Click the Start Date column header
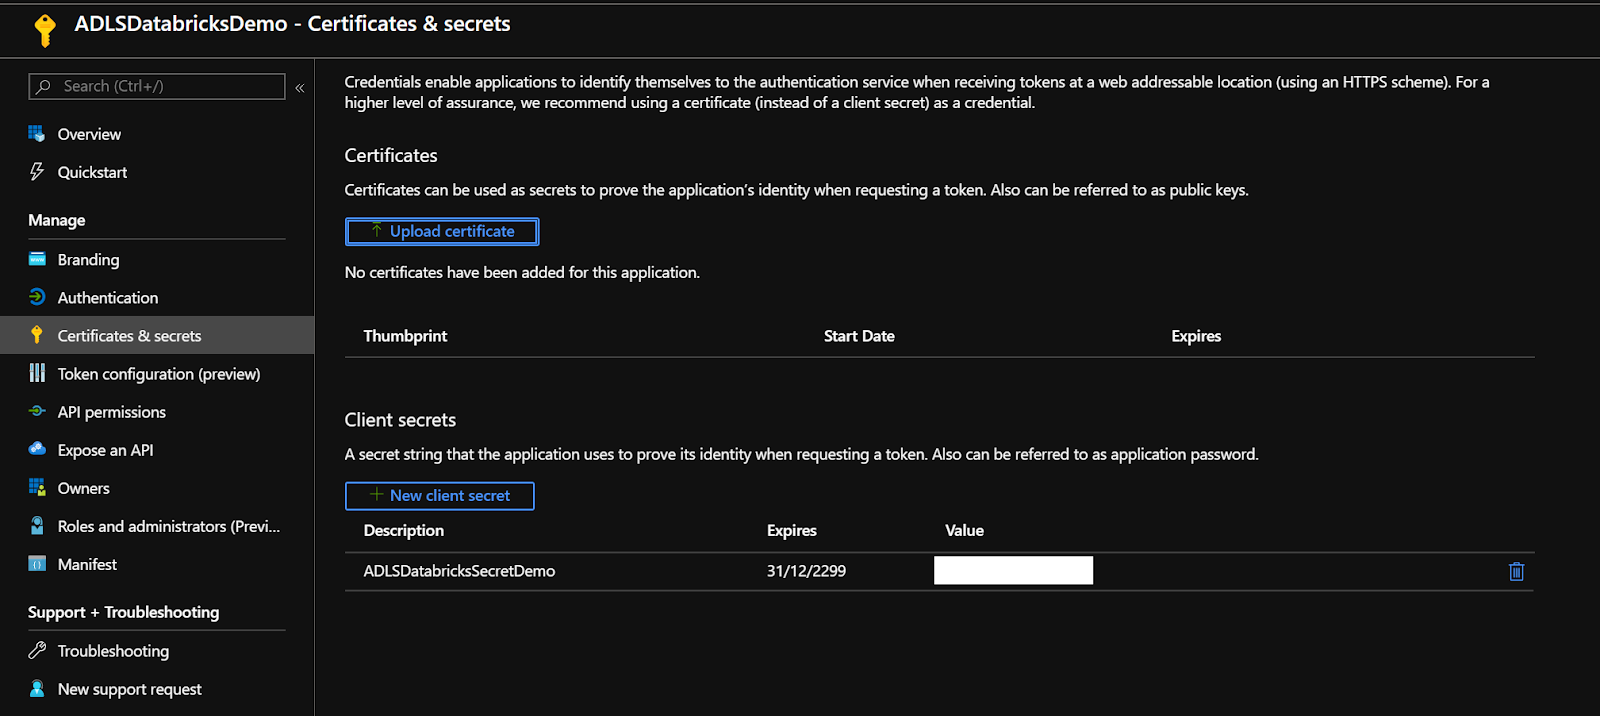The width and height of the screenshot is (1600, 716). 859,336
